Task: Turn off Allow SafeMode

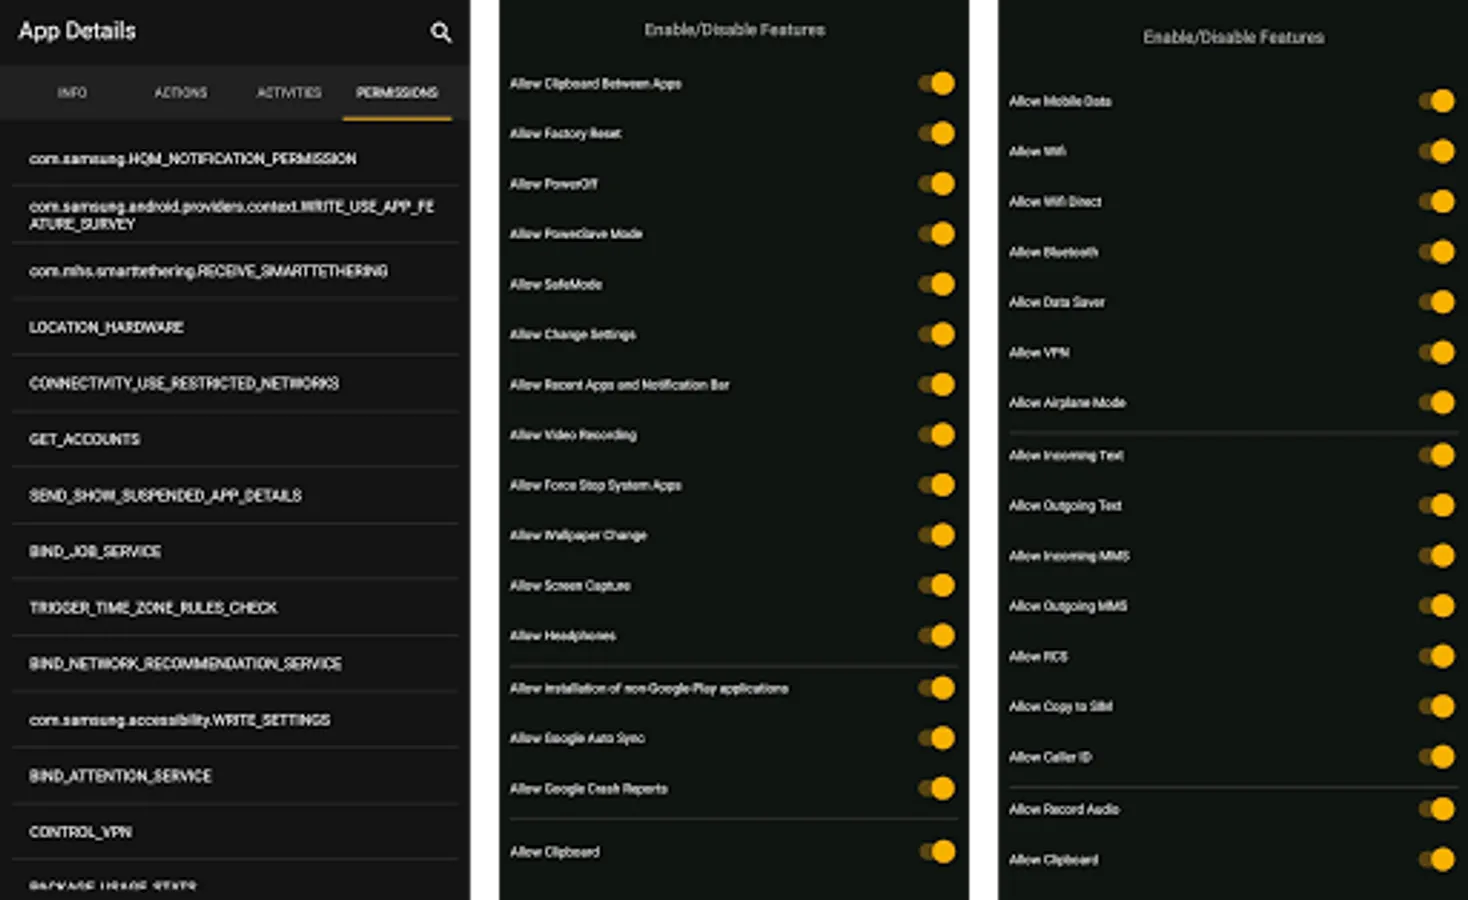Action: (x=938, y=284)
